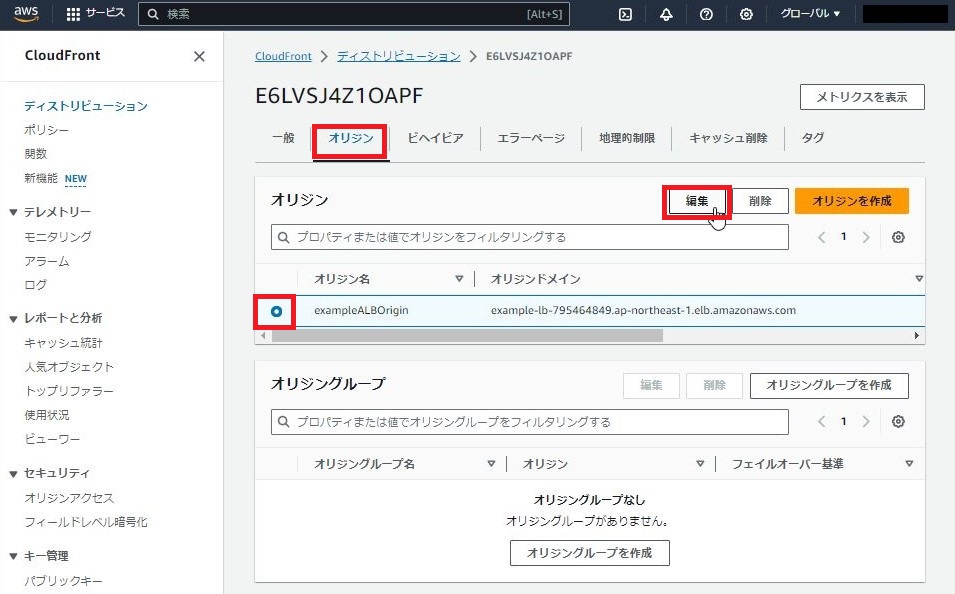Open the オリジン table preferences gear

(897, 237)
